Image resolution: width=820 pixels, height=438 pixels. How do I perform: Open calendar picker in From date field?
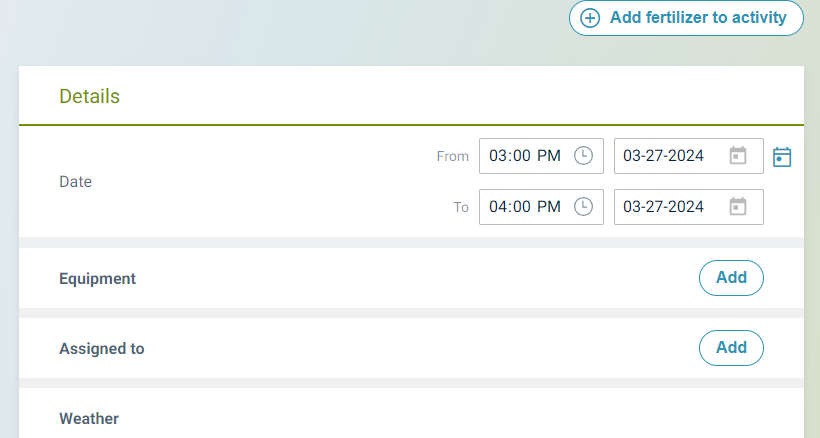tap(738, 156)
